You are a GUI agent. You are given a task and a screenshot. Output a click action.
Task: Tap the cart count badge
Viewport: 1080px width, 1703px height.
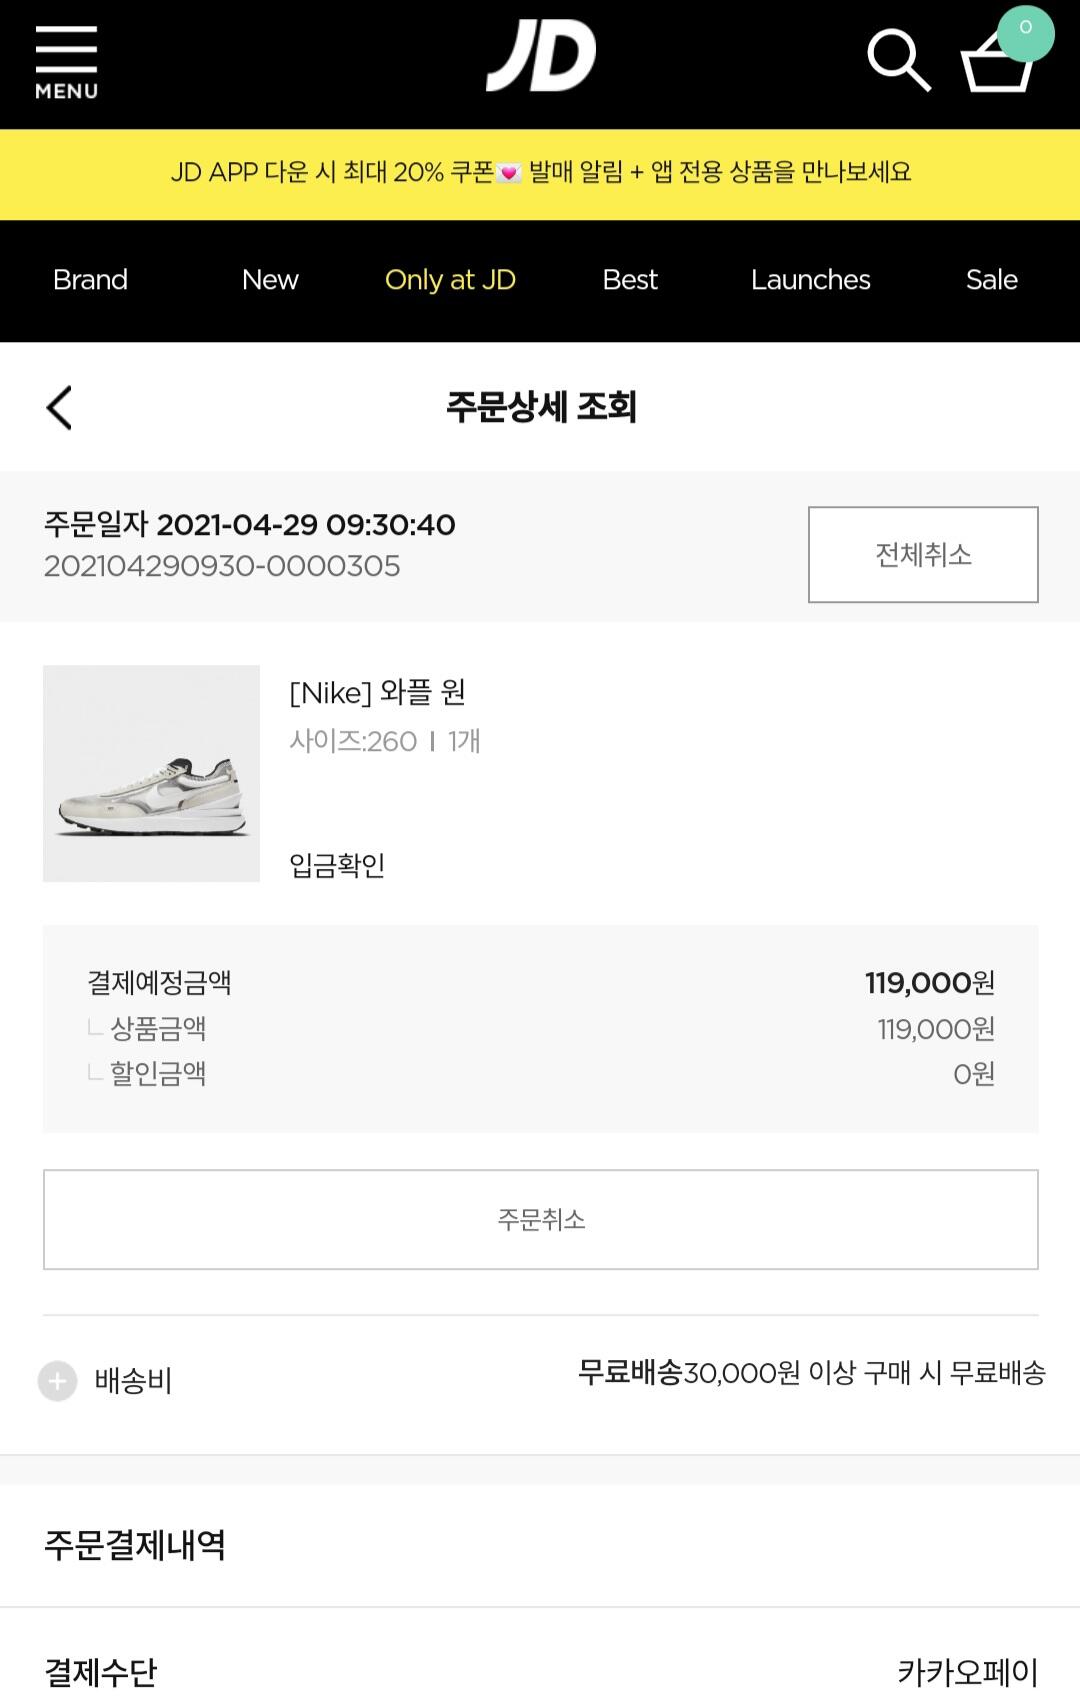(x=1025, y=30)
